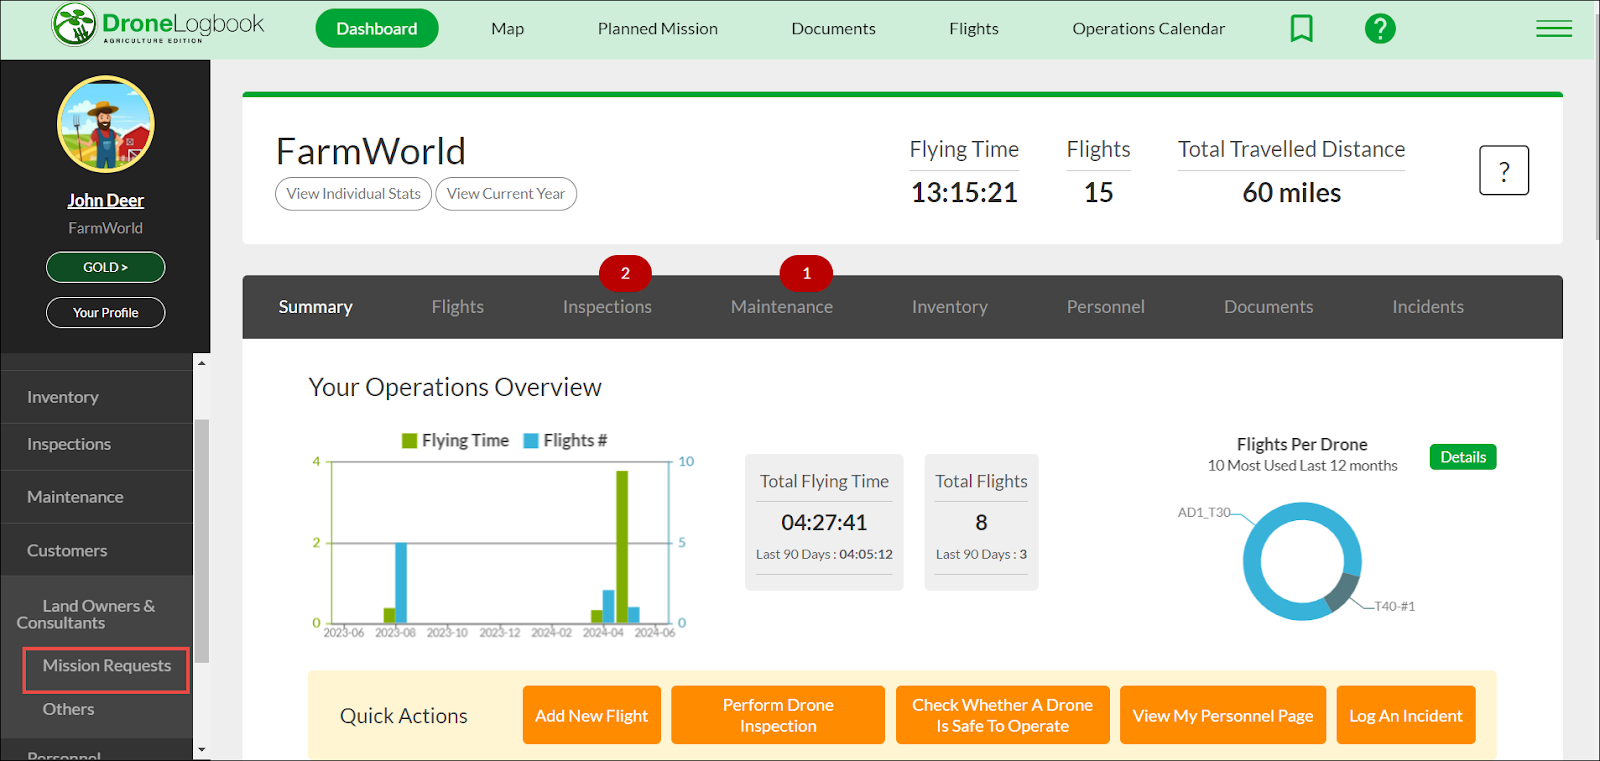Select the Summary tab

click(316, 307)
